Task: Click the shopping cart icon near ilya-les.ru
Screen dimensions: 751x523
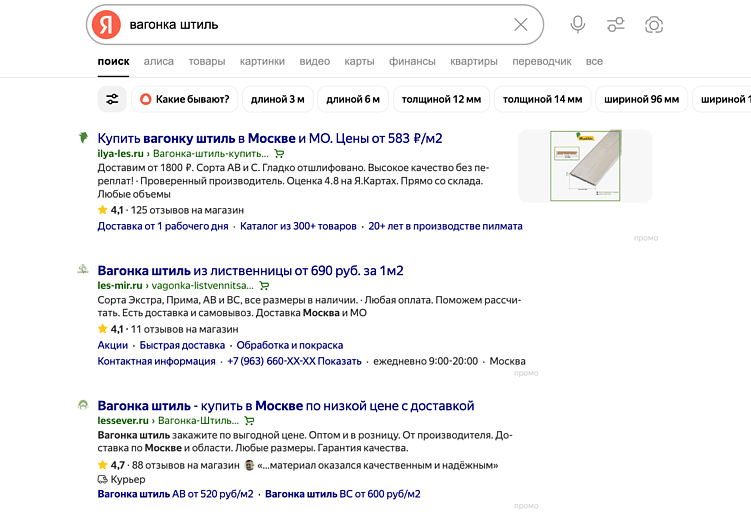Action: pyautogui.click(x=279, y=154)
